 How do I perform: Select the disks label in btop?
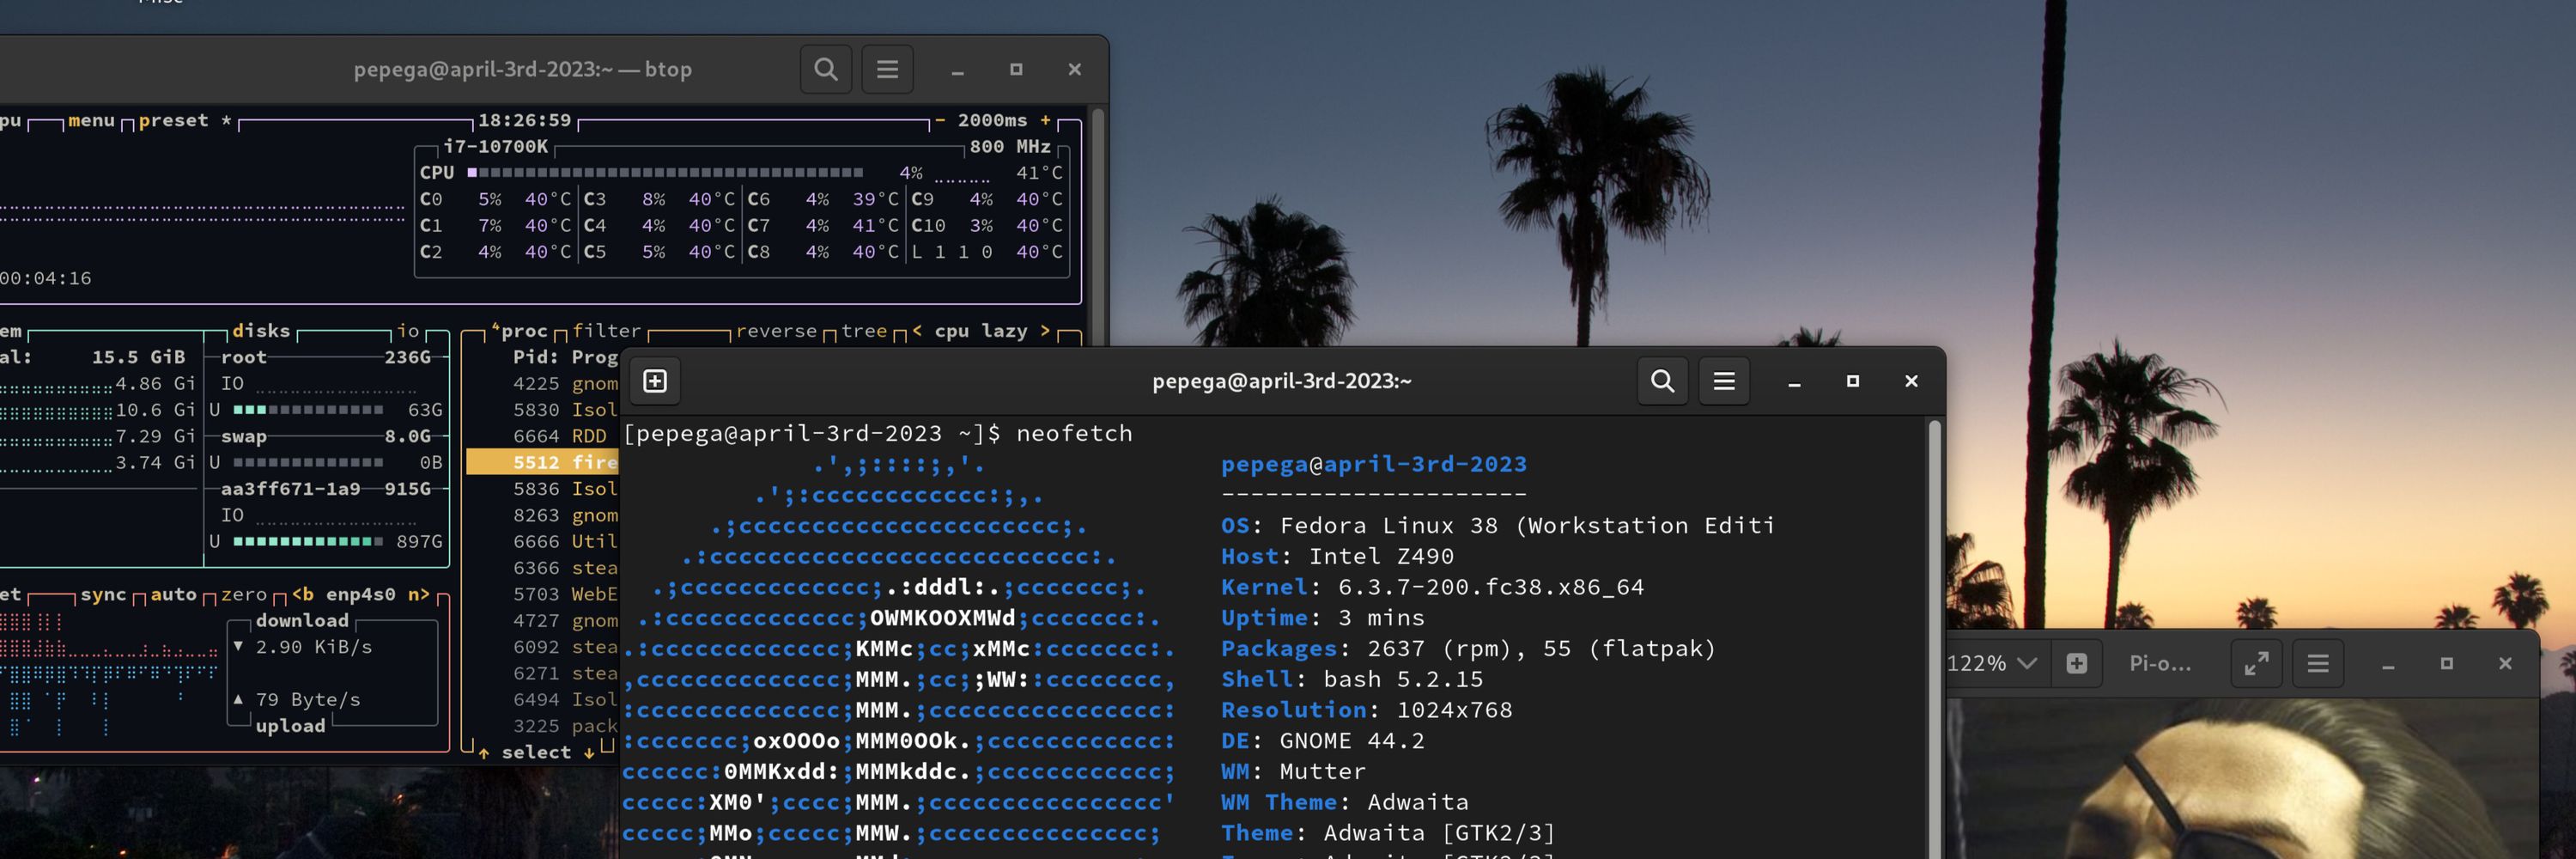[x=261, y=330]
